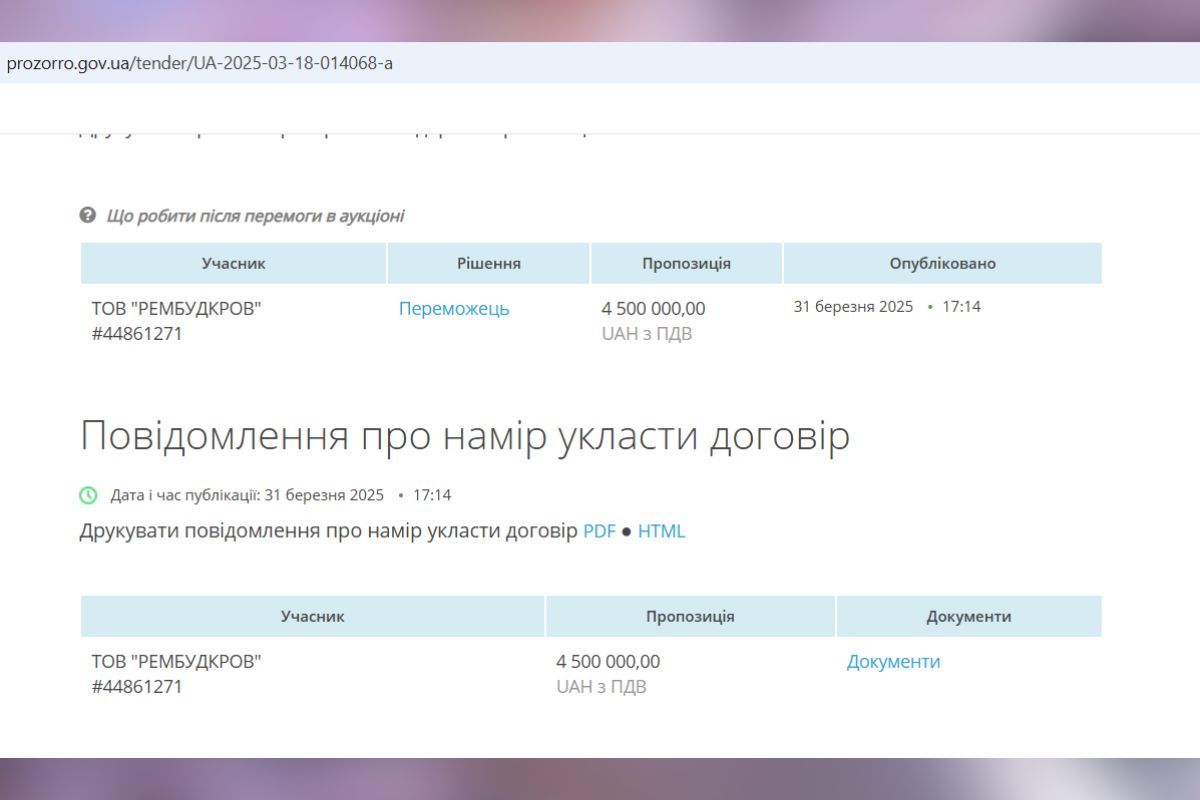
Task: Open the Документи link in participant row
Action: [x=893, y=662]
